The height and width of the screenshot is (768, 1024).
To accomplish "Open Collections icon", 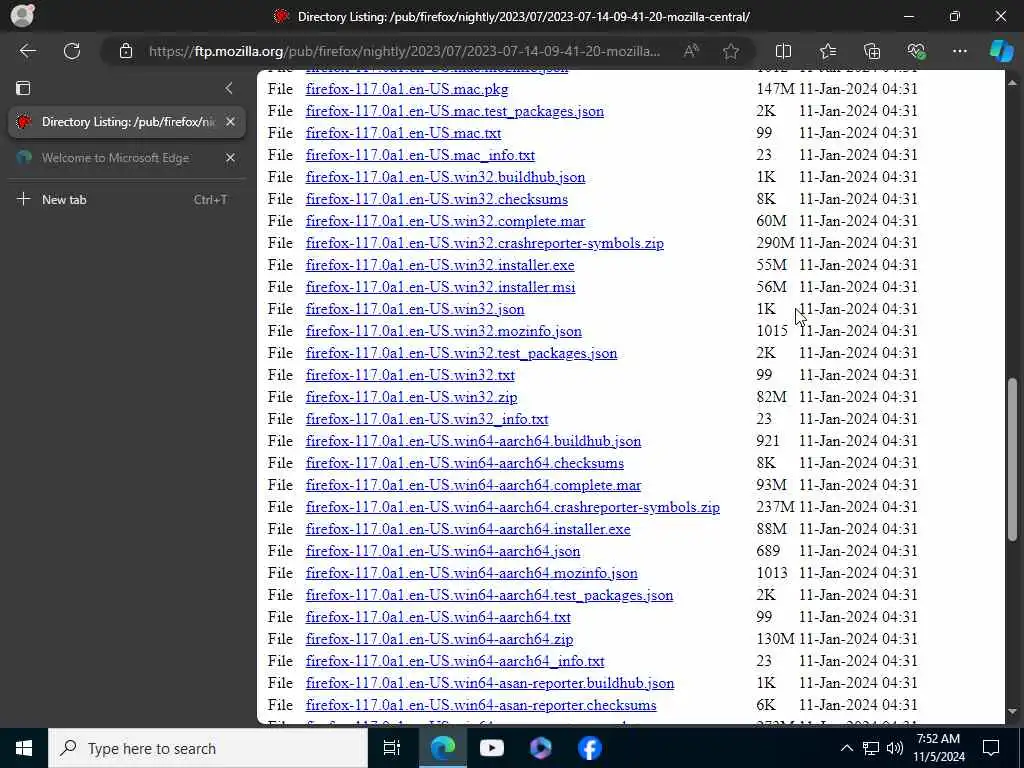I will (872, 51).
